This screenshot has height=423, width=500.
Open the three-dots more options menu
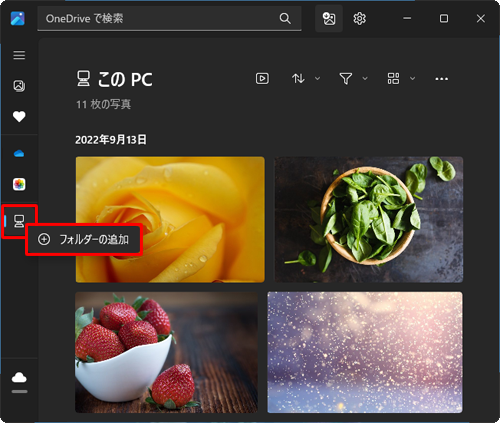(441, 79)
